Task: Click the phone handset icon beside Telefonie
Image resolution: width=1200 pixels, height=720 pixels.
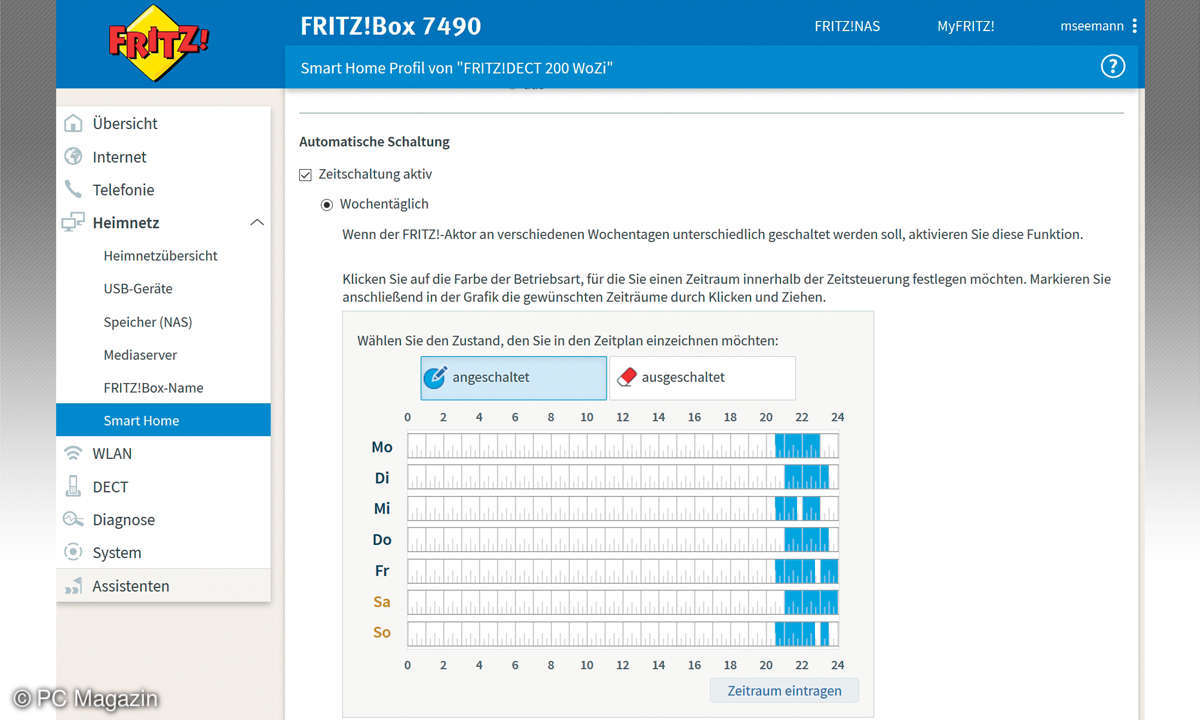Action: click(73, 189)
